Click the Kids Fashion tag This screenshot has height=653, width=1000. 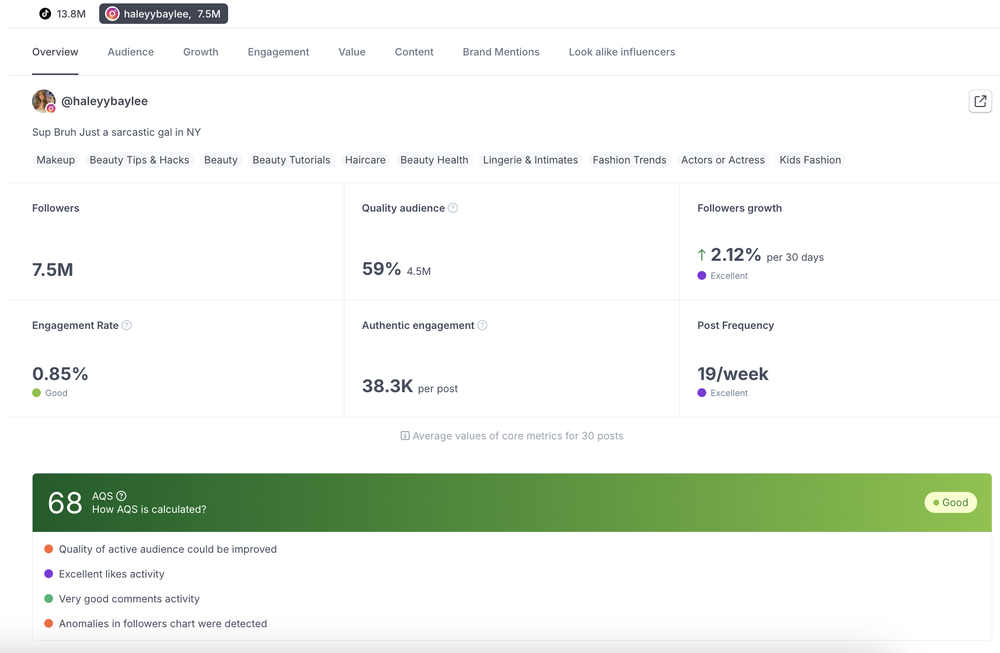pos(810,160)
